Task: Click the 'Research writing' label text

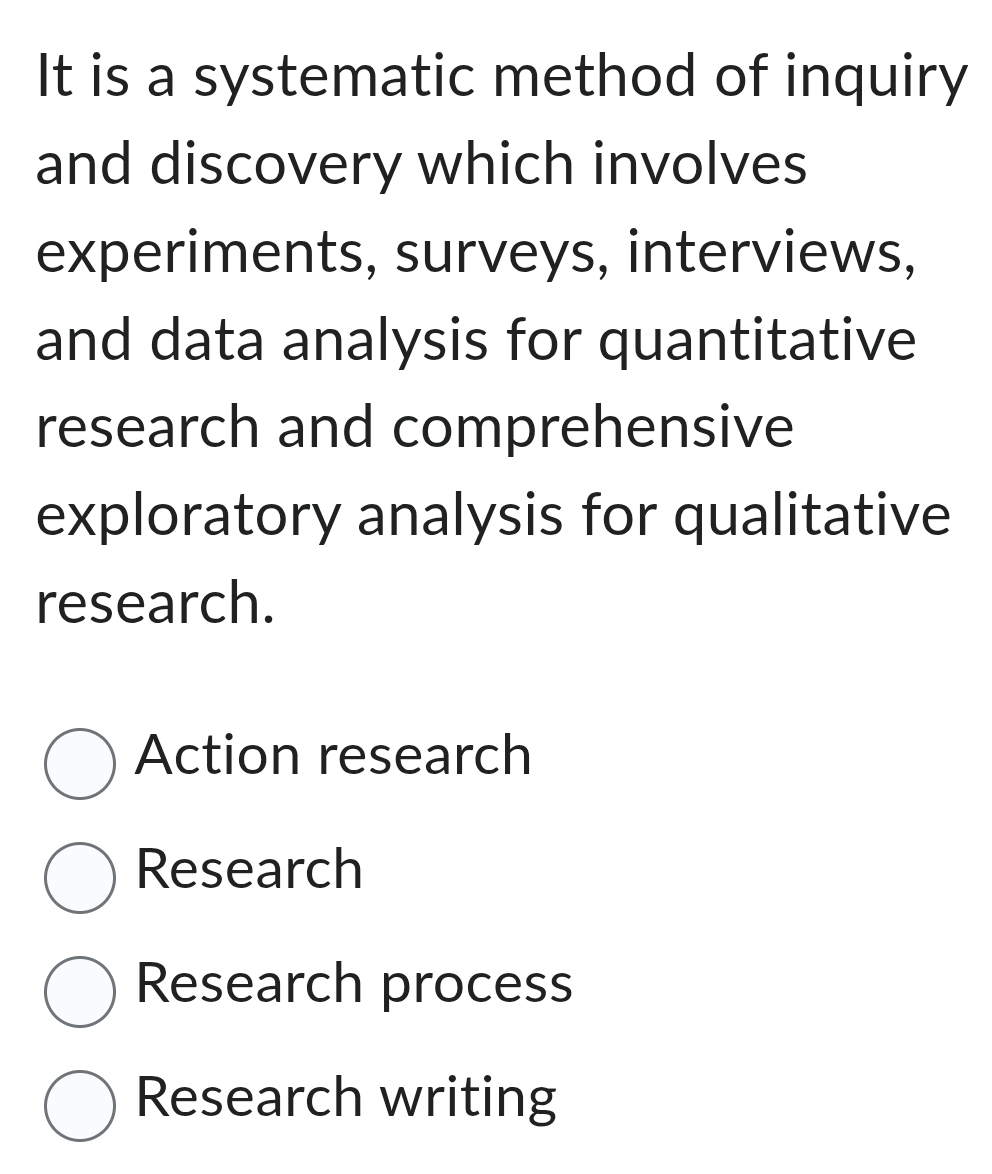Action: [x=346, y=1097]
